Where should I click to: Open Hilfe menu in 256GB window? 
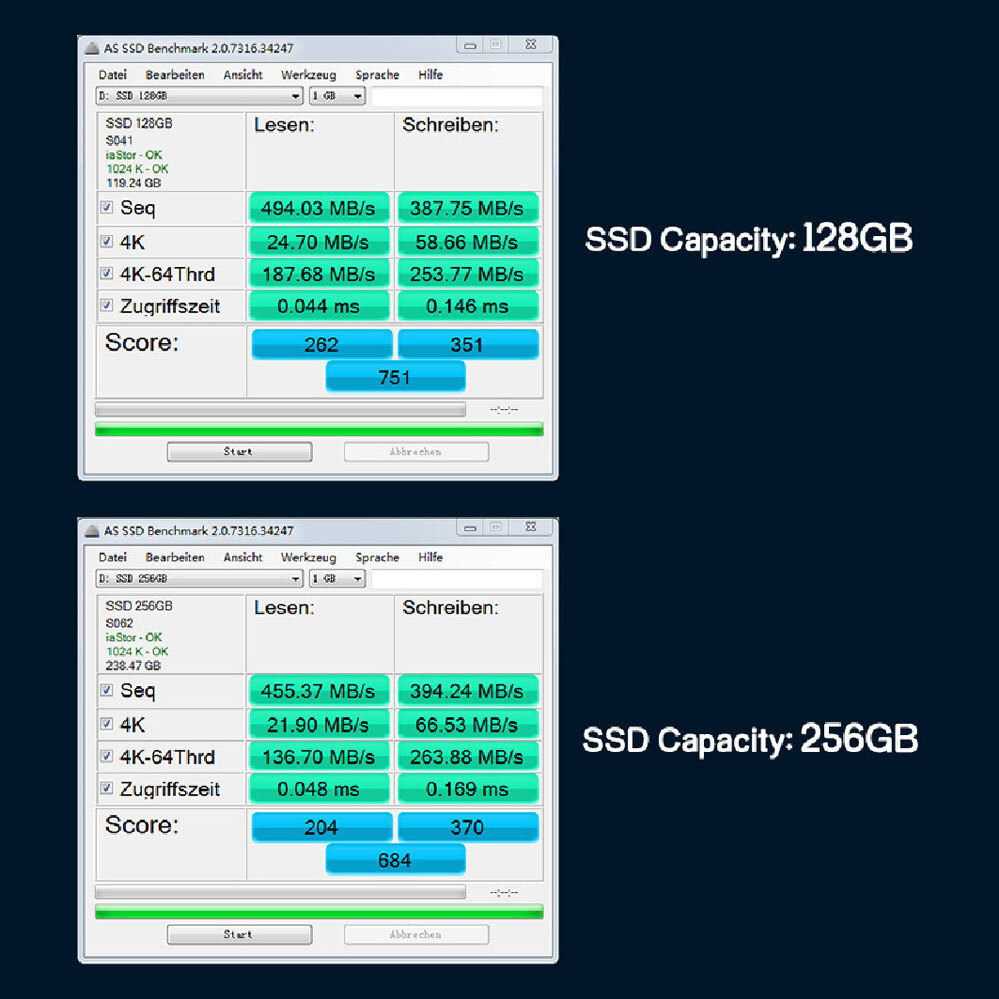(x=431, y=557)
